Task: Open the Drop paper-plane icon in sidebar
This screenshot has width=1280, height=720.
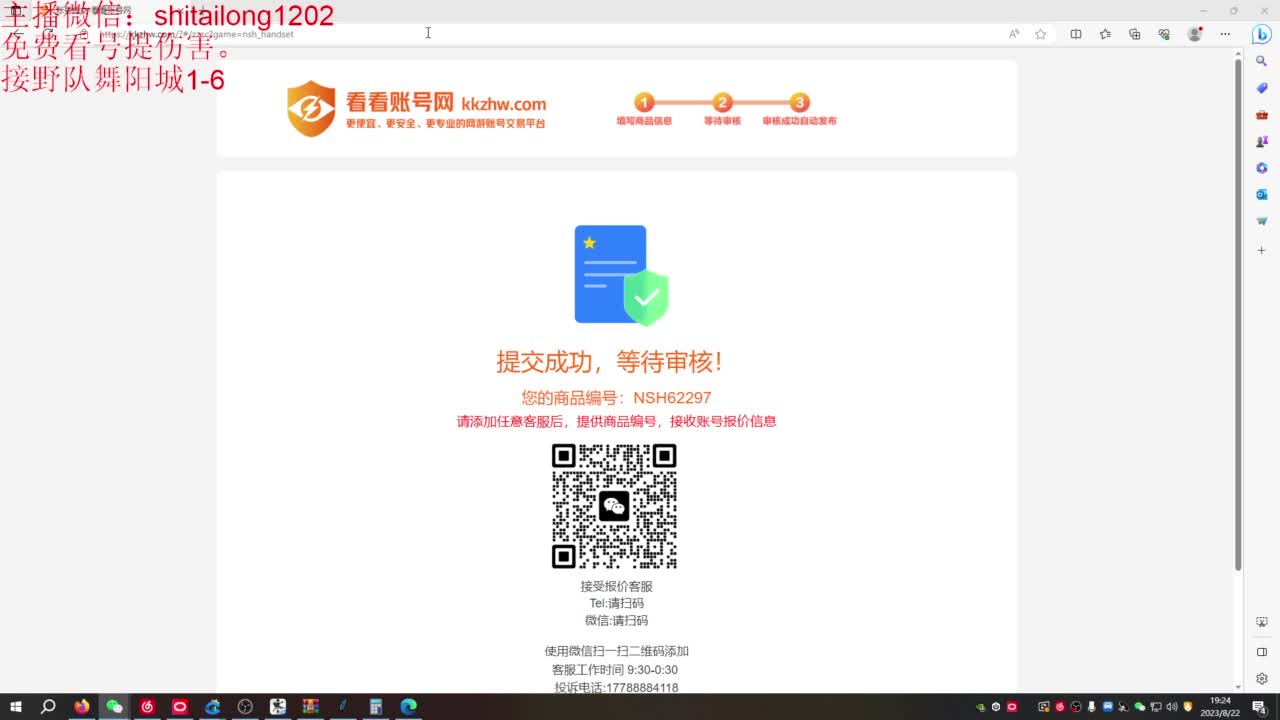Action: coord(1262,221)
